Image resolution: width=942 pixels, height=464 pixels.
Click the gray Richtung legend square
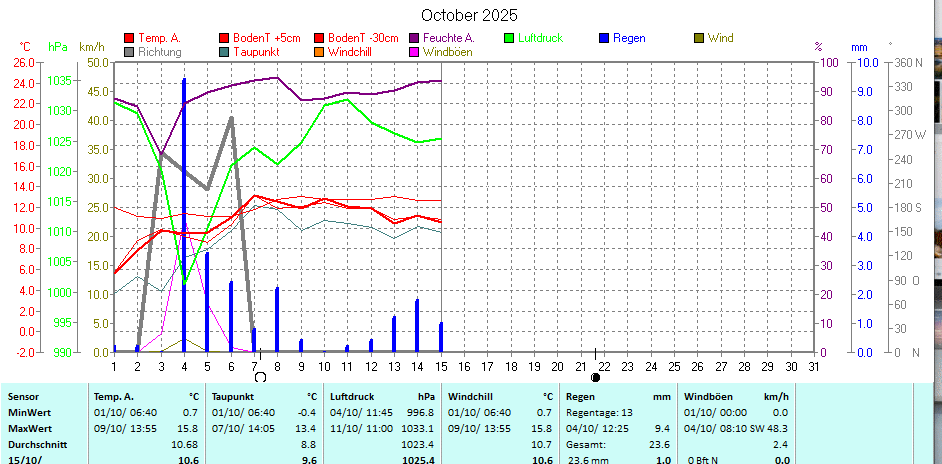(x=129, y=51)
